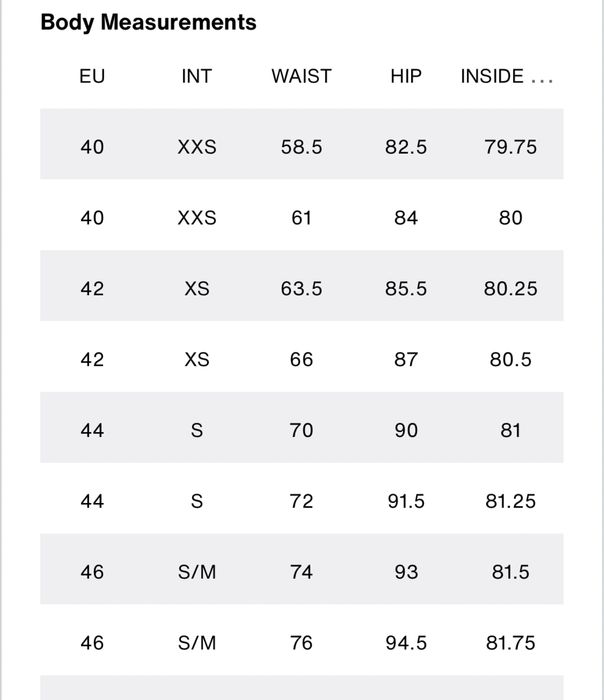
Task: Select the inside leg value 81.25
Action: (510, 501)
